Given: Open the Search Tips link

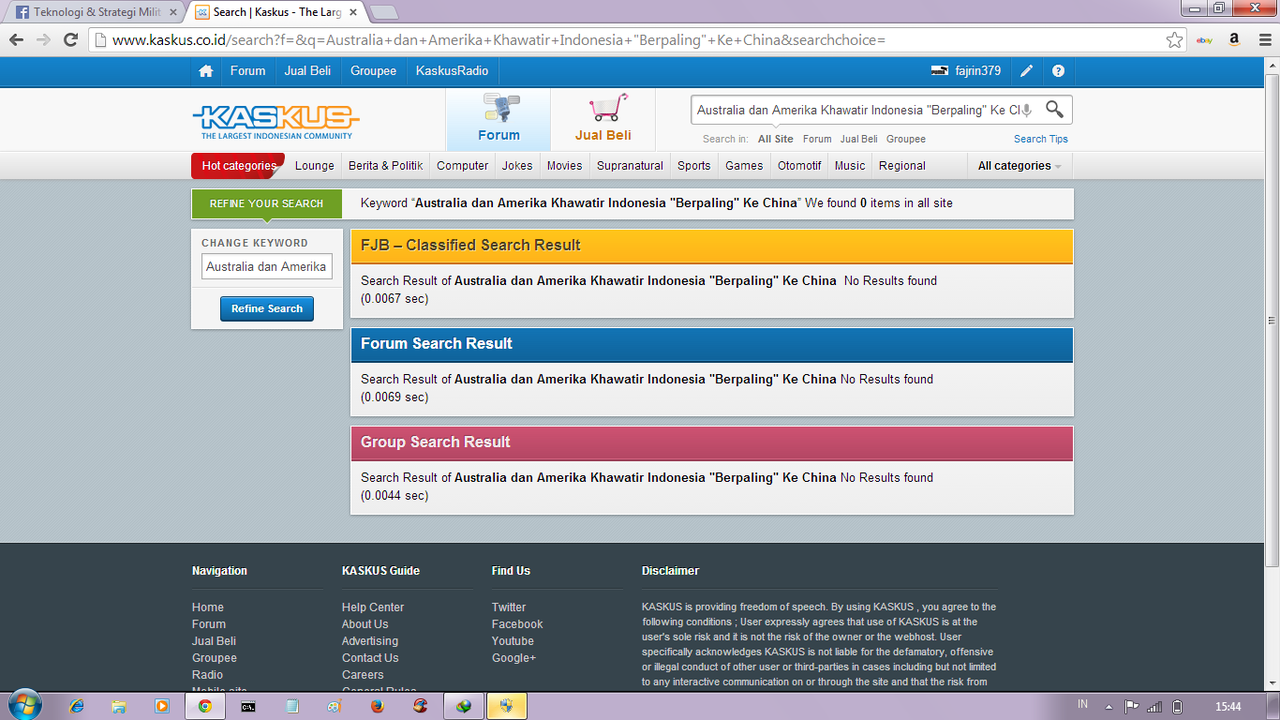Looking at the screenshot, I should click(x=1041, y=139).
